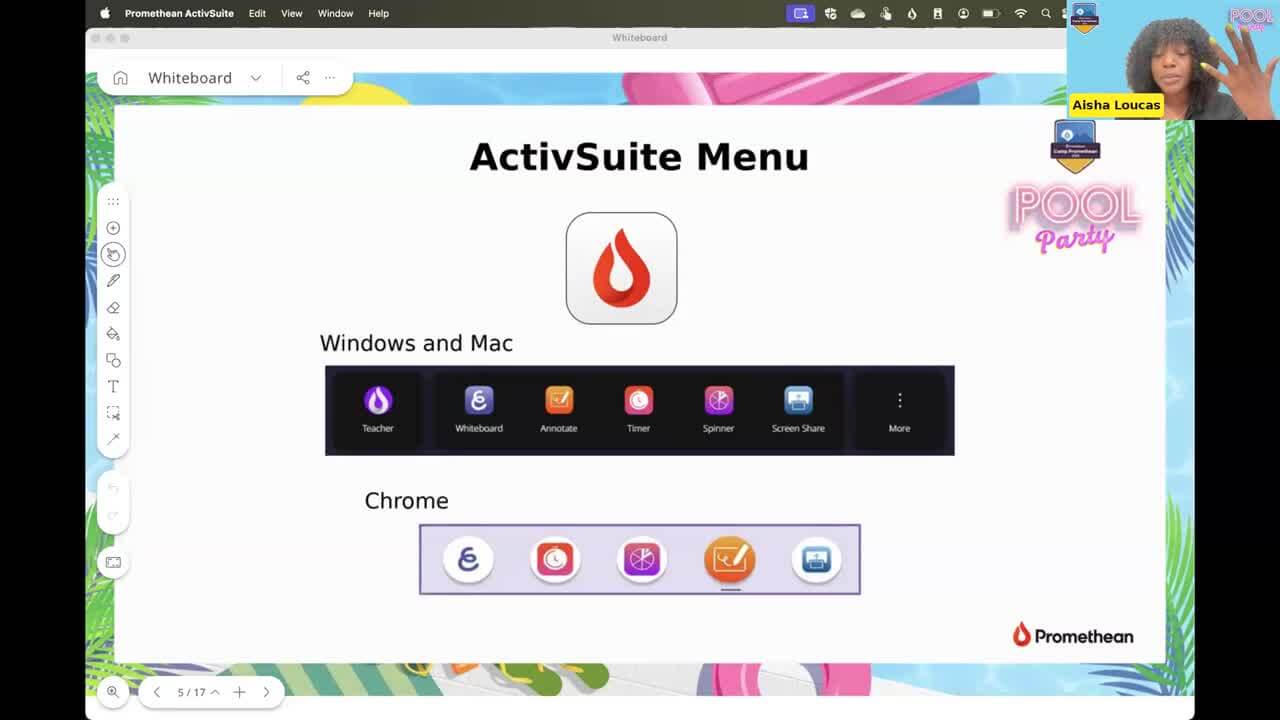Screen dimensions: 1280x720
Task: Click the Chrome whiteboard circle icon
Action: (x=468, y=559)
